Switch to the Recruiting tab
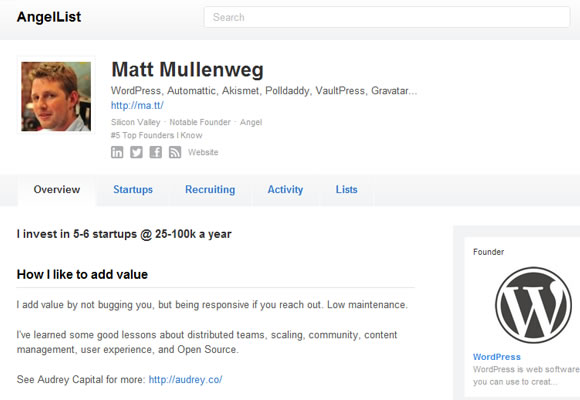The height and width of the screenshot is (400, 580). [210, 189]
